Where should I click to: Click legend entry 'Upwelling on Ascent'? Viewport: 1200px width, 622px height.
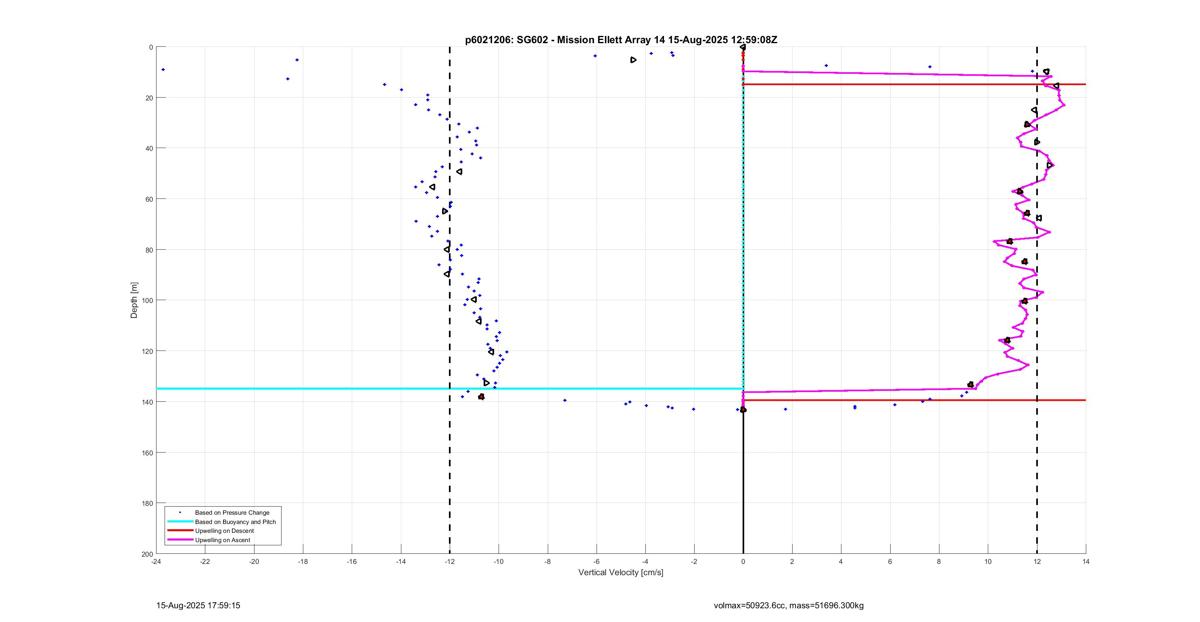coord(223,540)
